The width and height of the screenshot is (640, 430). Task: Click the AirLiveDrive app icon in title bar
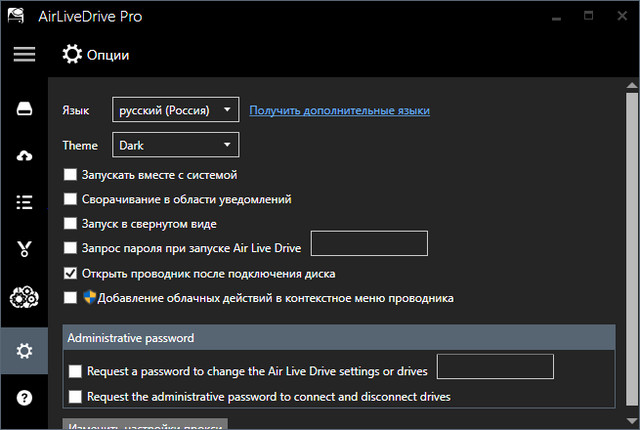point(16,16)
